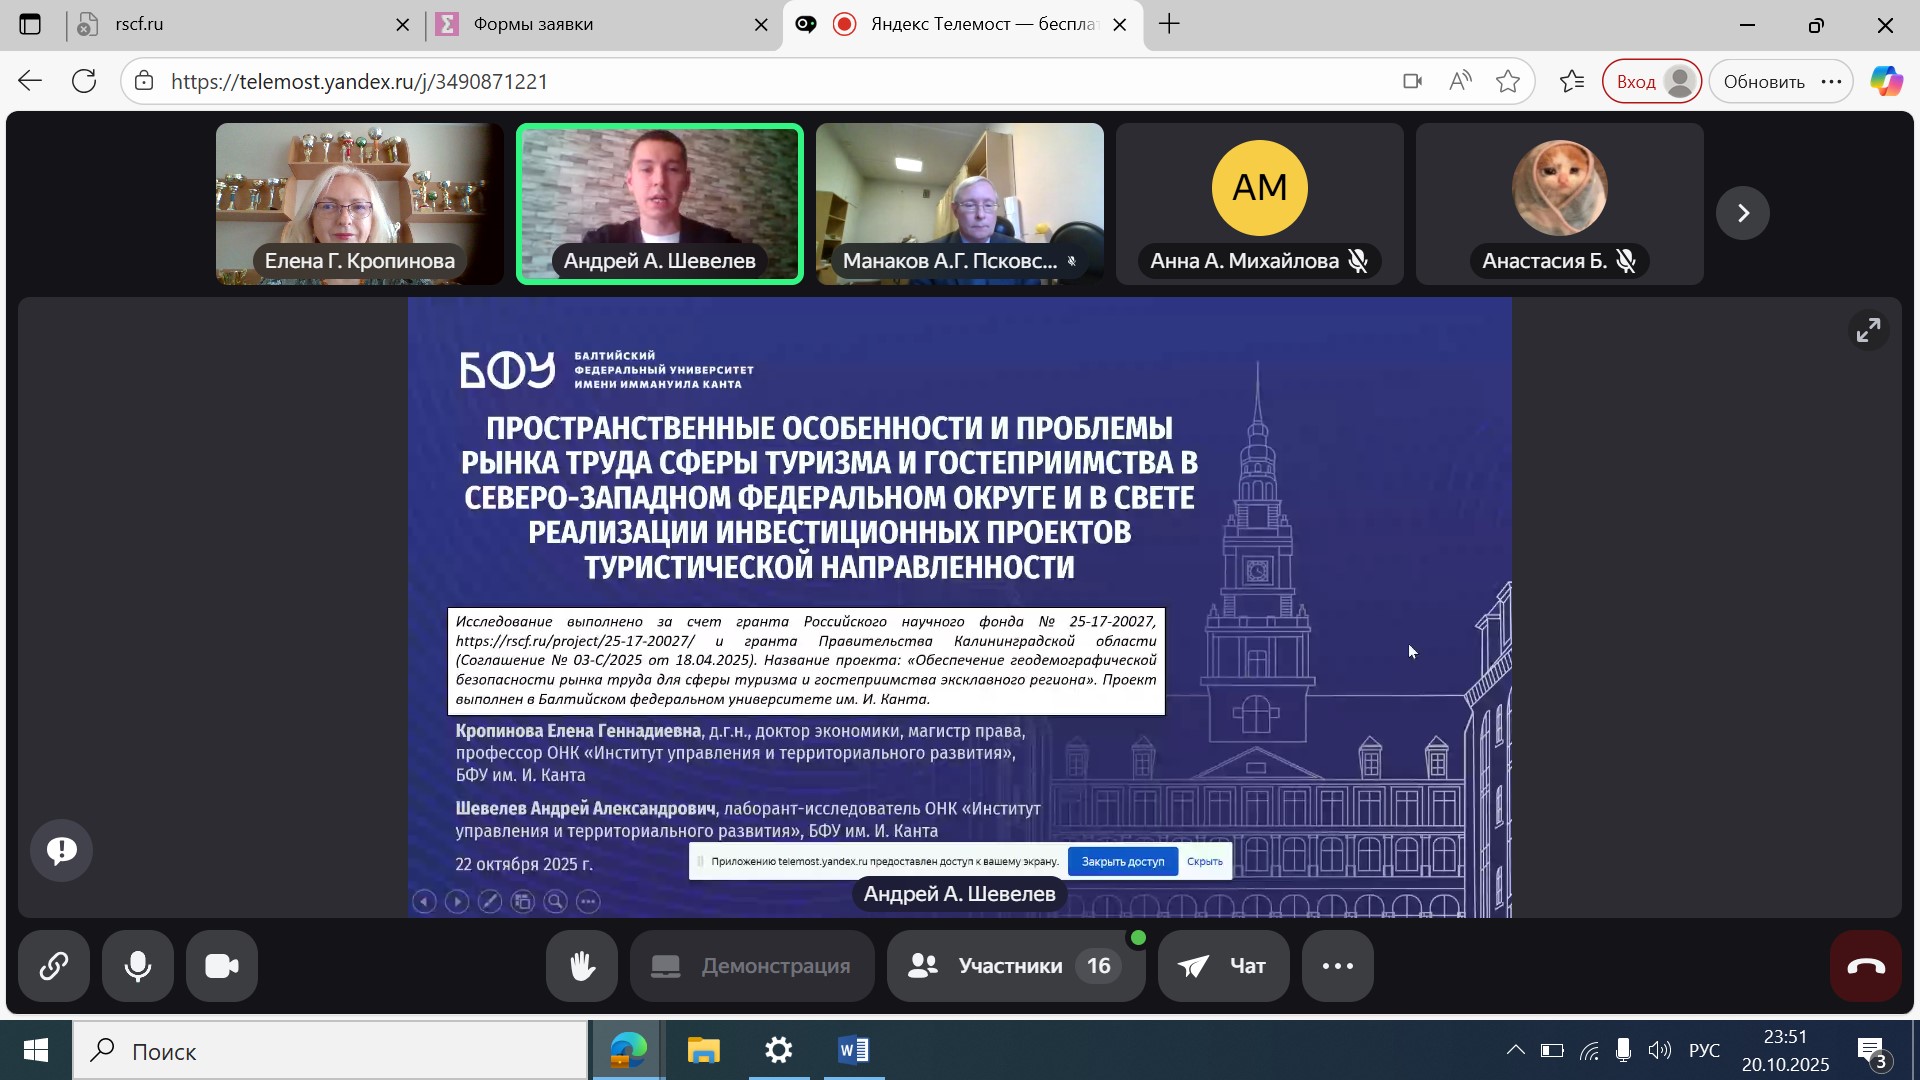Open the Чат chat panel
Image resolution: width=1920 pixels, height=1080 pixels.
1224,966
